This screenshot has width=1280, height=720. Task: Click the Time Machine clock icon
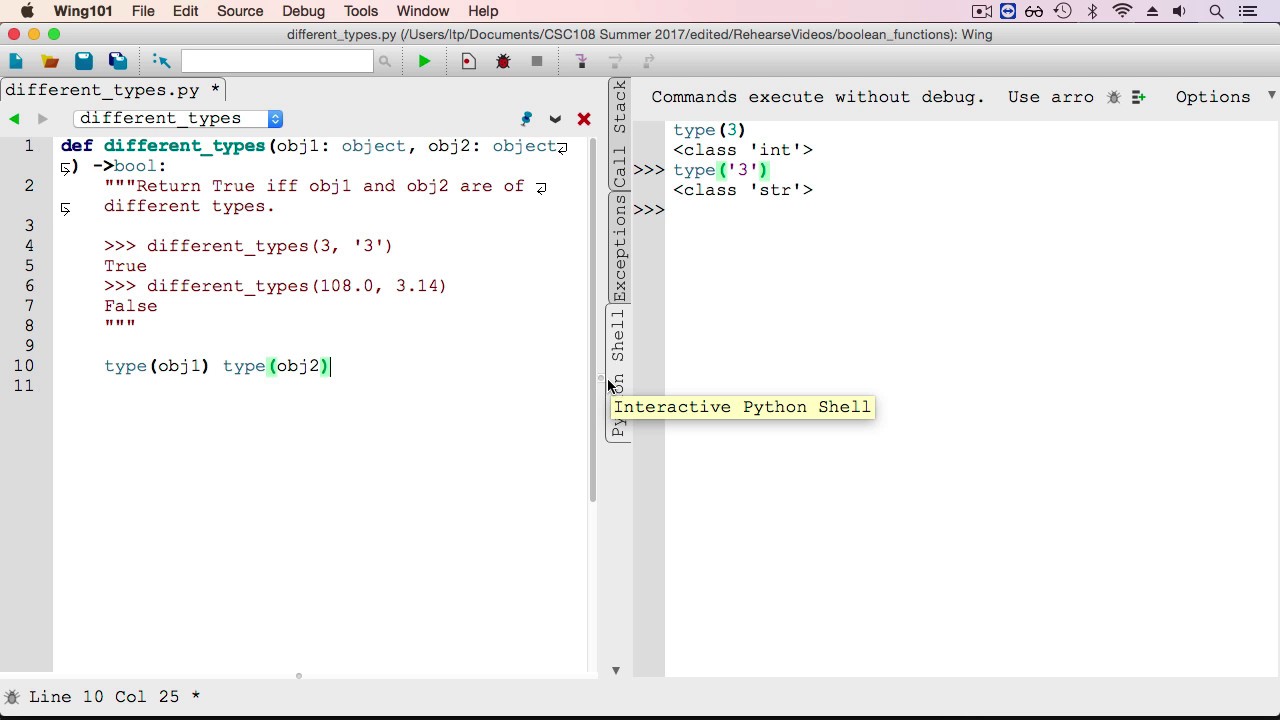click(x=1063, y=11)
